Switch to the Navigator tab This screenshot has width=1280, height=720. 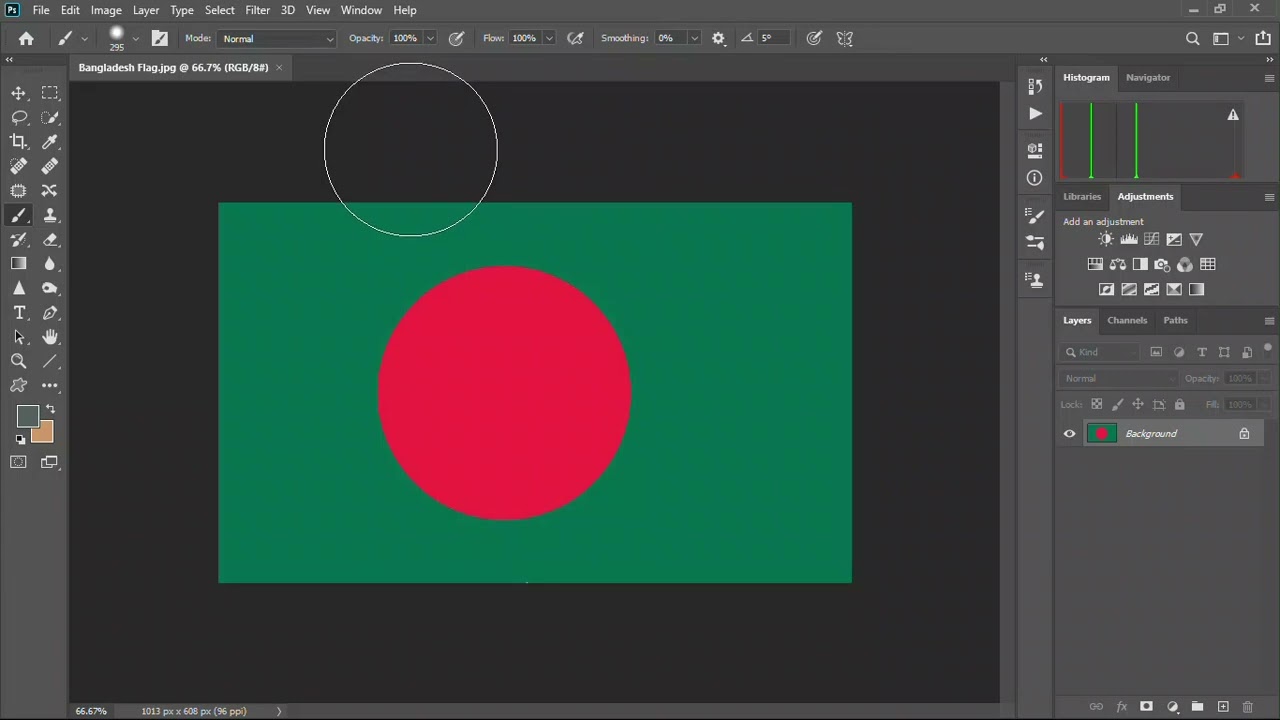pos(1148,77)
